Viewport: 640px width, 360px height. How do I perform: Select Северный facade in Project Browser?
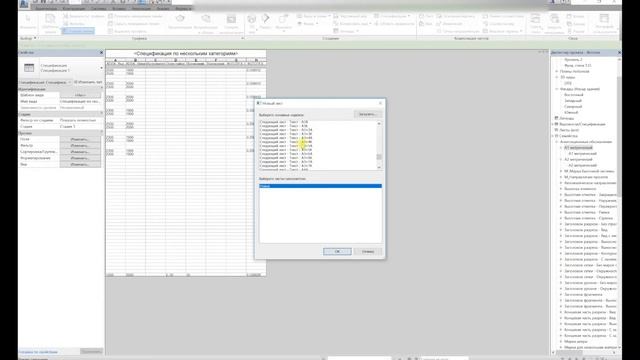click(573, 107)
